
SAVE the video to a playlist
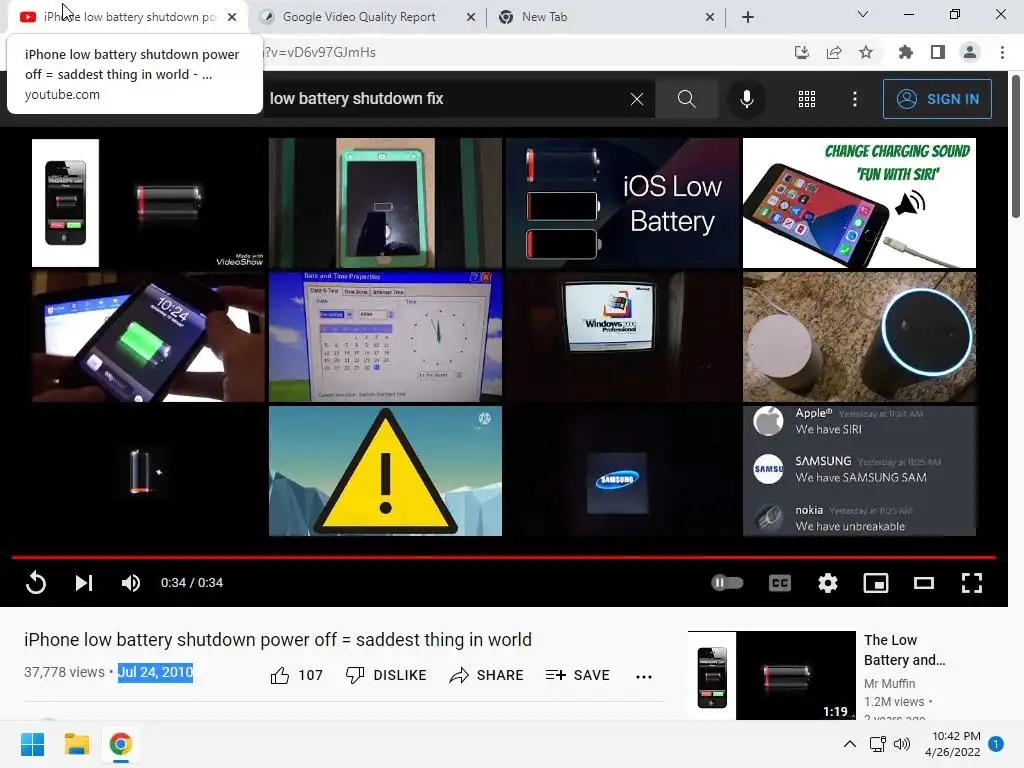point(577,675)
